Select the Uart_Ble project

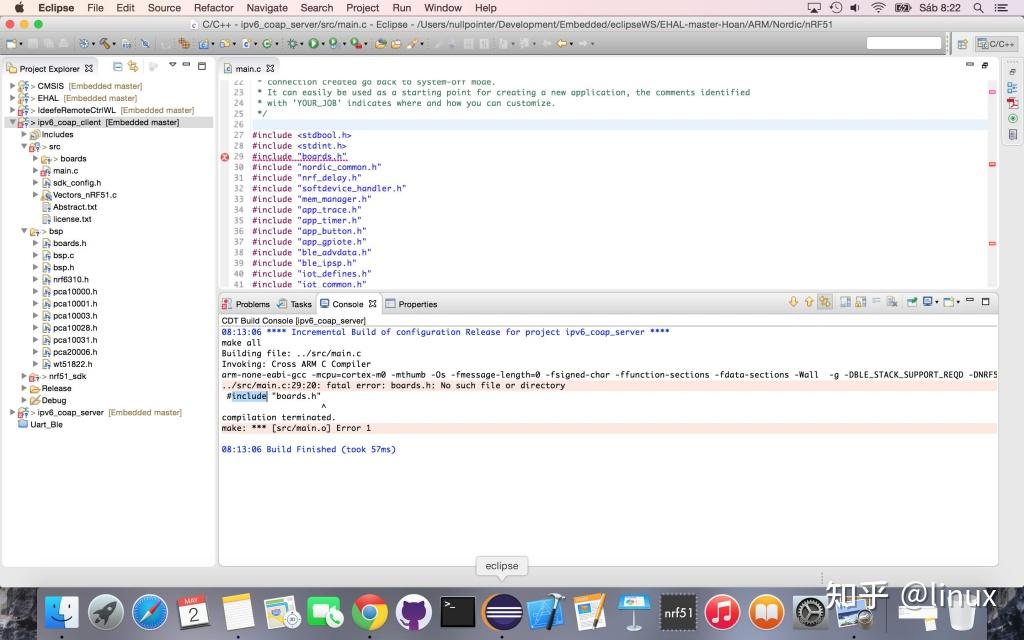click(x=46, y=424)
